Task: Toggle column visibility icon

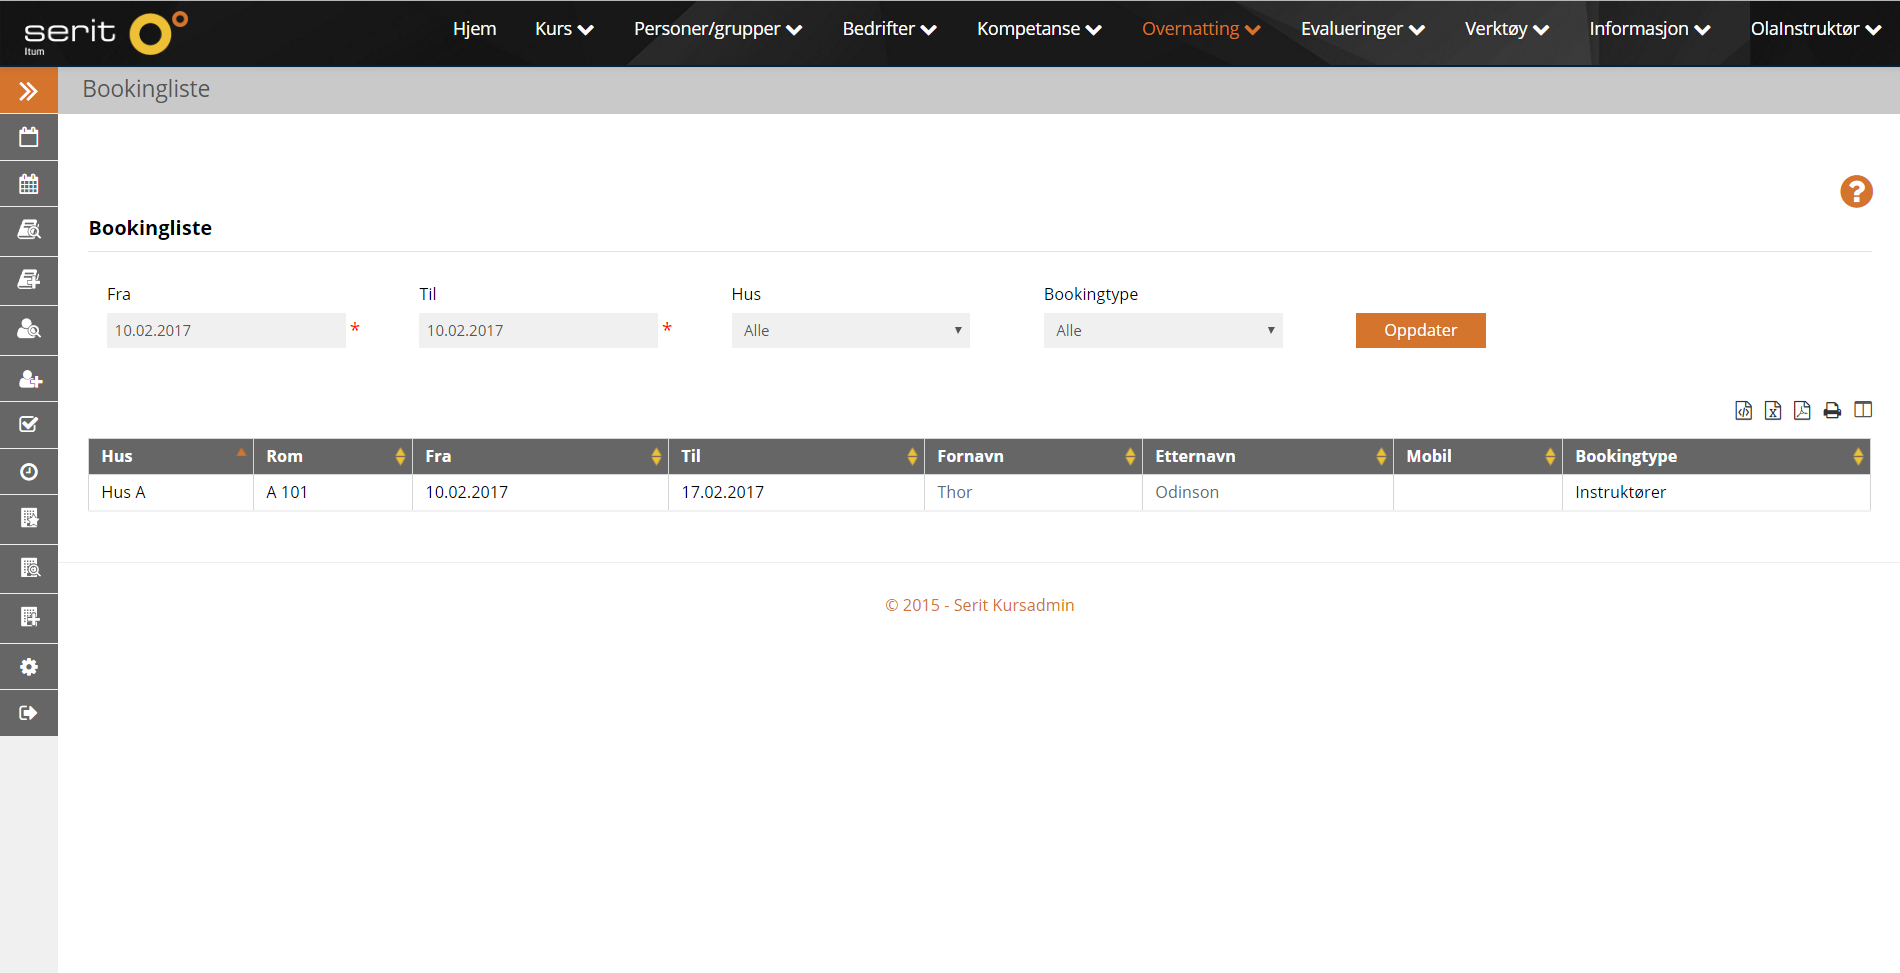Action: point(1863,410)
